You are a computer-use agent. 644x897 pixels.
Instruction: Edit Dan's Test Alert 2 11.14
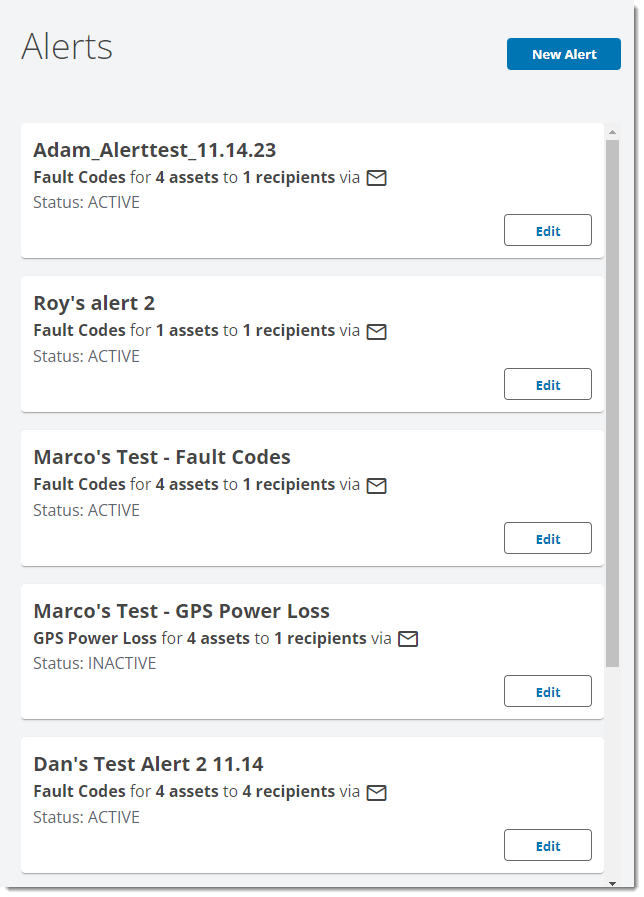pos(547,845)
